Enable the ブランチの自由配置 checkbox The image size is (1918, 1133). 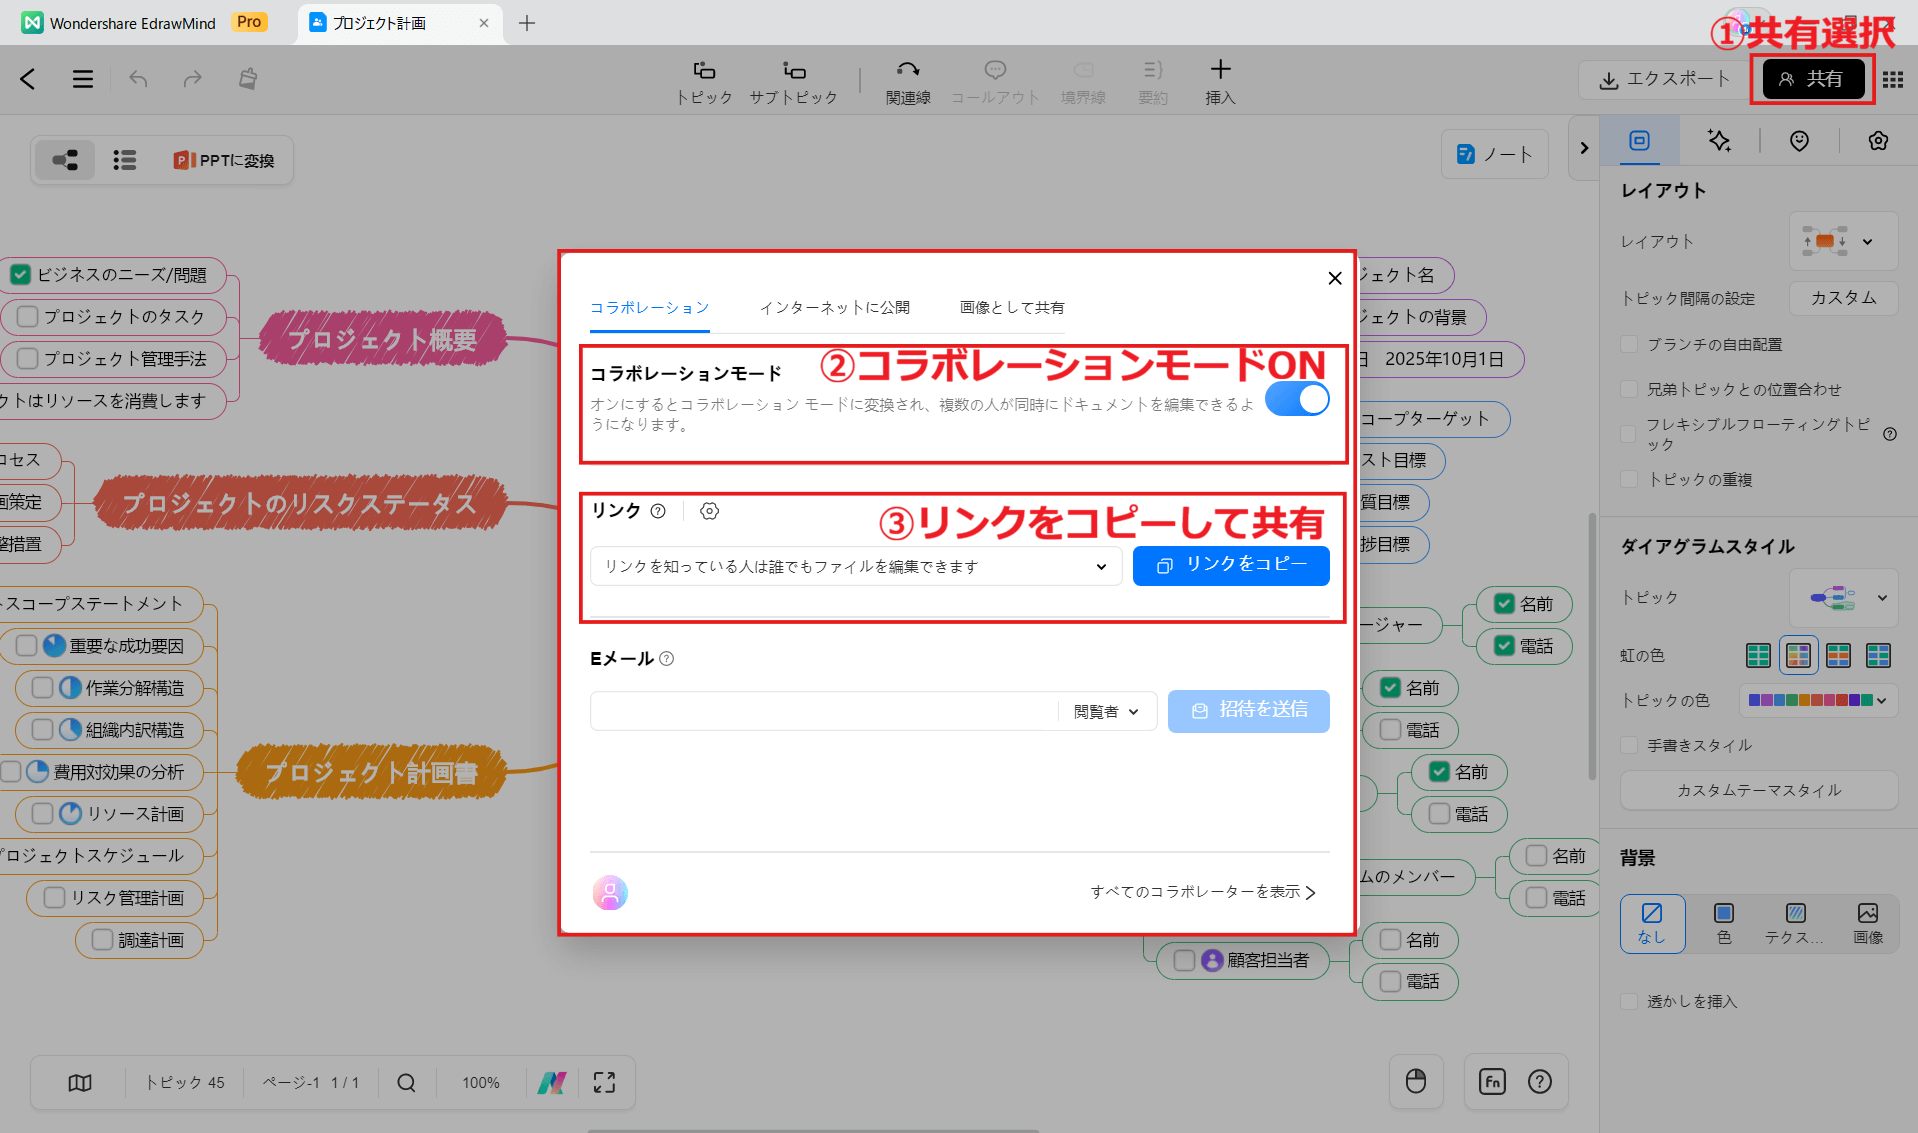point(1628,343)
